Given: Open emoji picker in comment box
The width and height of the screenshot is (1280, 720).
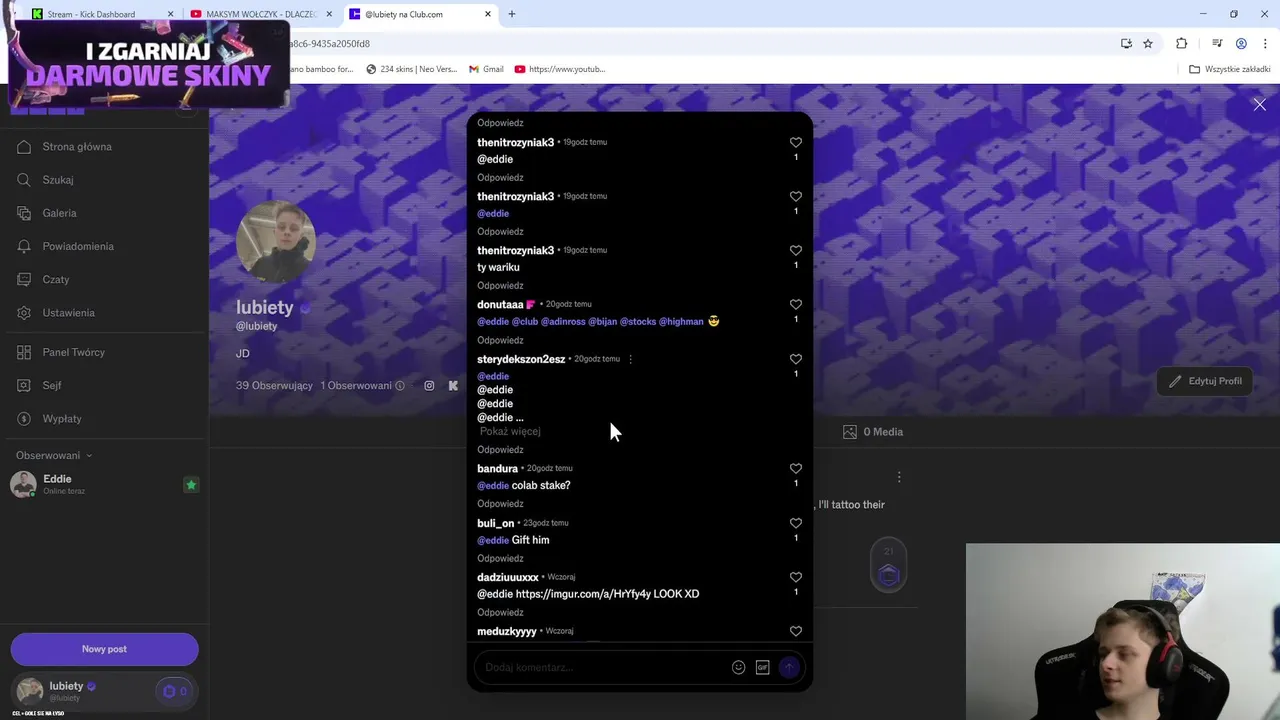Looking at the screenshot, I should [738, 667].
